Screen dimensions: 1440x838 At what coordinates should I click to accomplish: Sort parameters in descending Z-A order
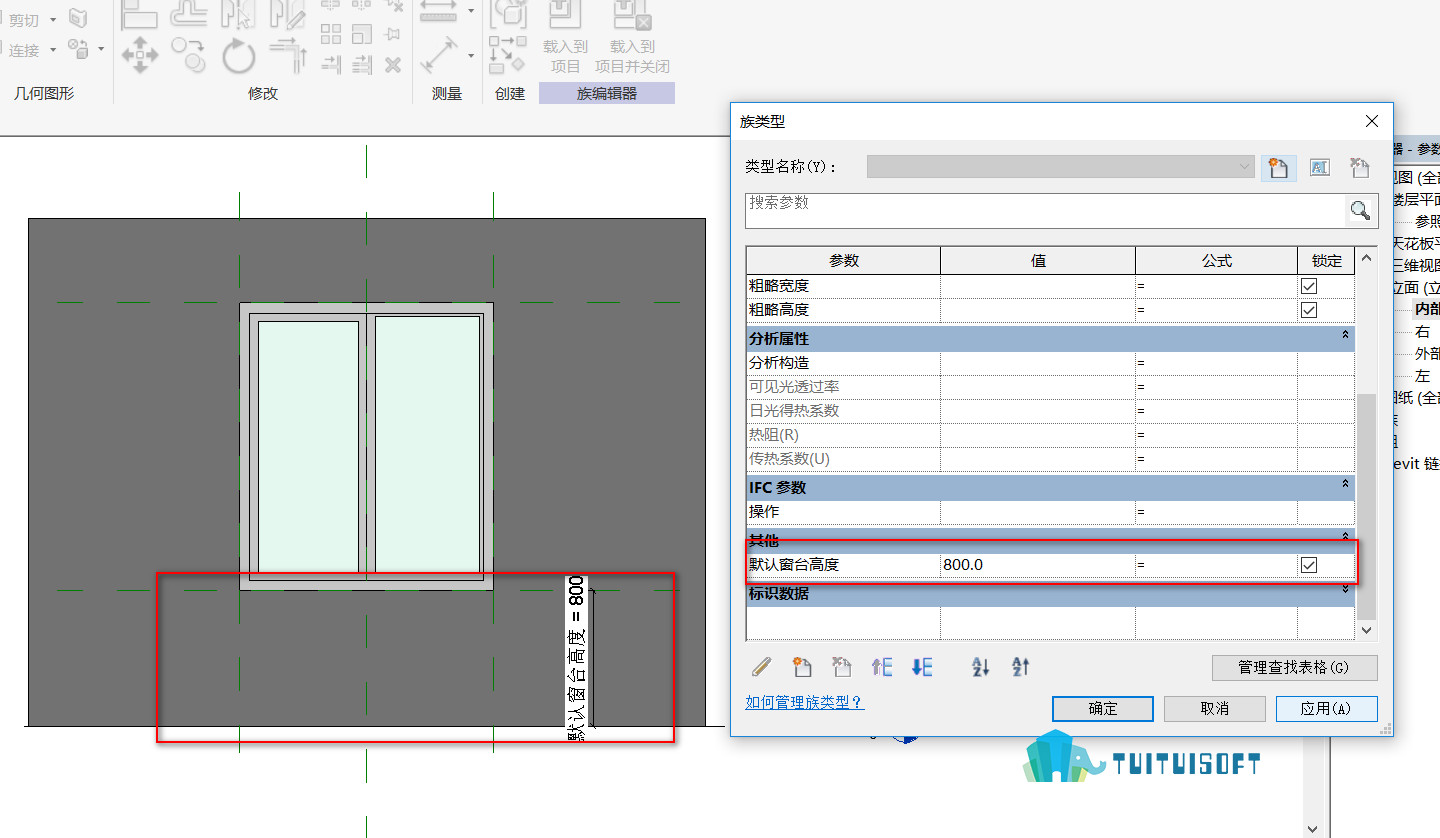click(x=1021, y=666)
